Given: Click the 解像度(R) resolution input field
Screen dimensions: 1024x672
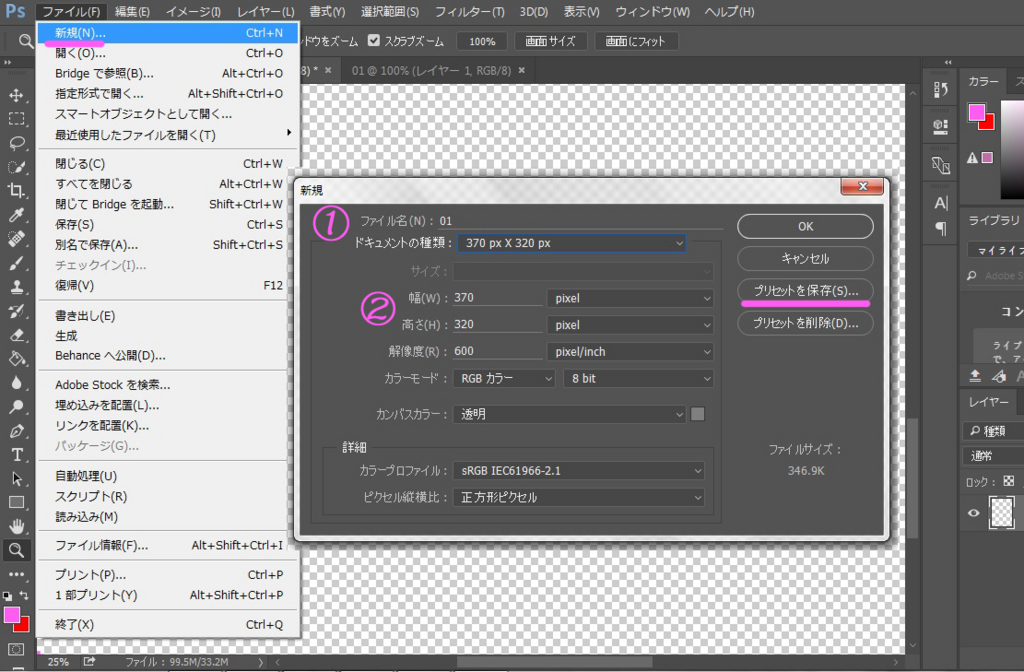Looking at the screenshot, I should click(498, 351).
